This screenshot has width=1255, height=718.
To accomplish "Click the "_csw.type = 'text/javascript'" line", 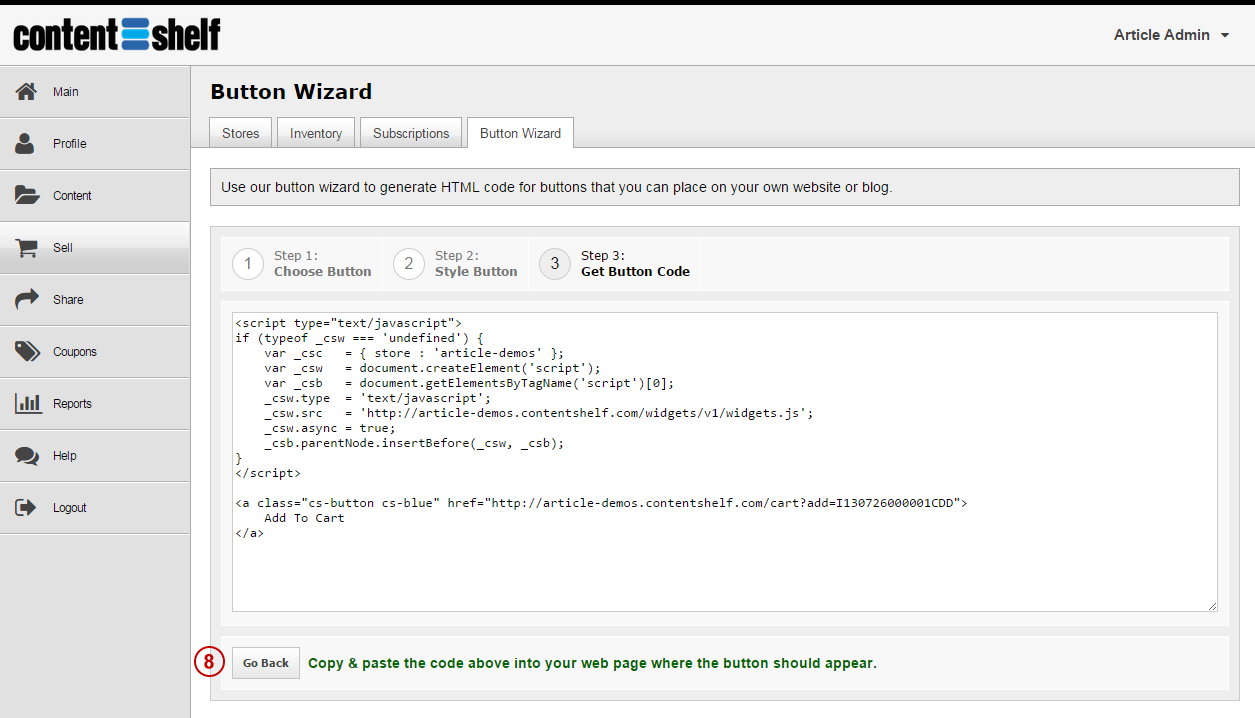I will pyautogui.click(x=377, y=398).
